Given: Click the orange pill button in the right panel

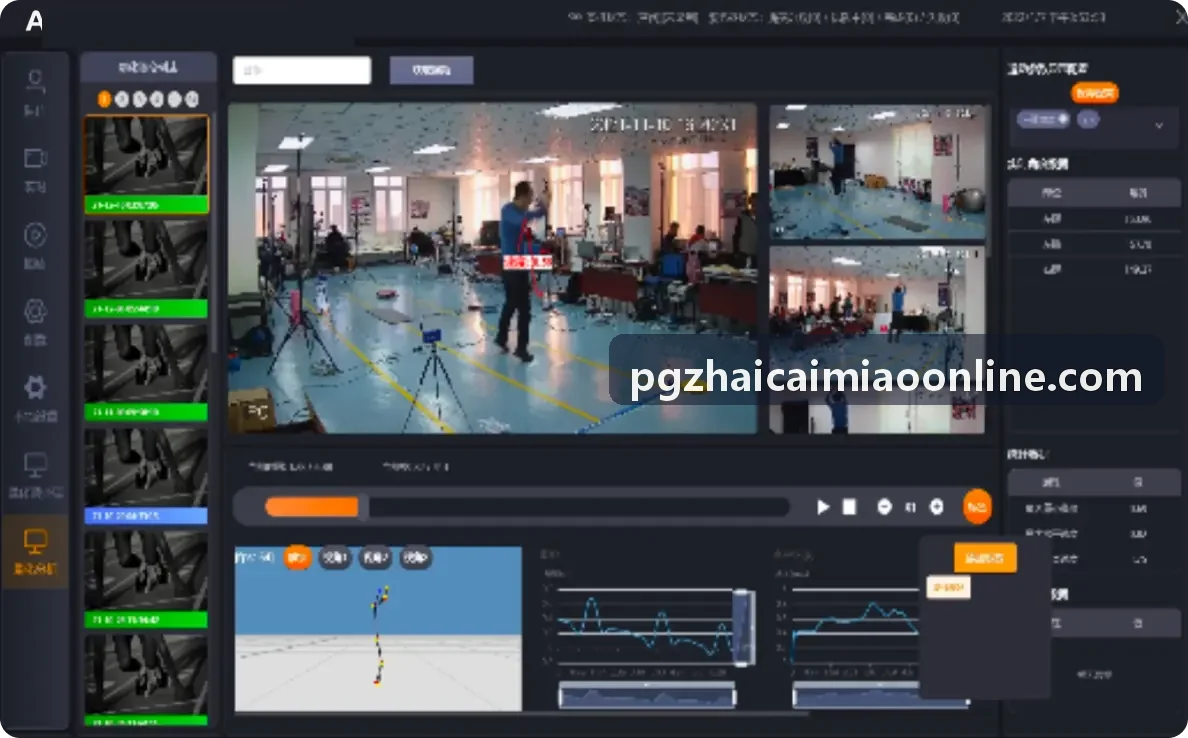Looking at the screenshot, I should click(1095, 93).
